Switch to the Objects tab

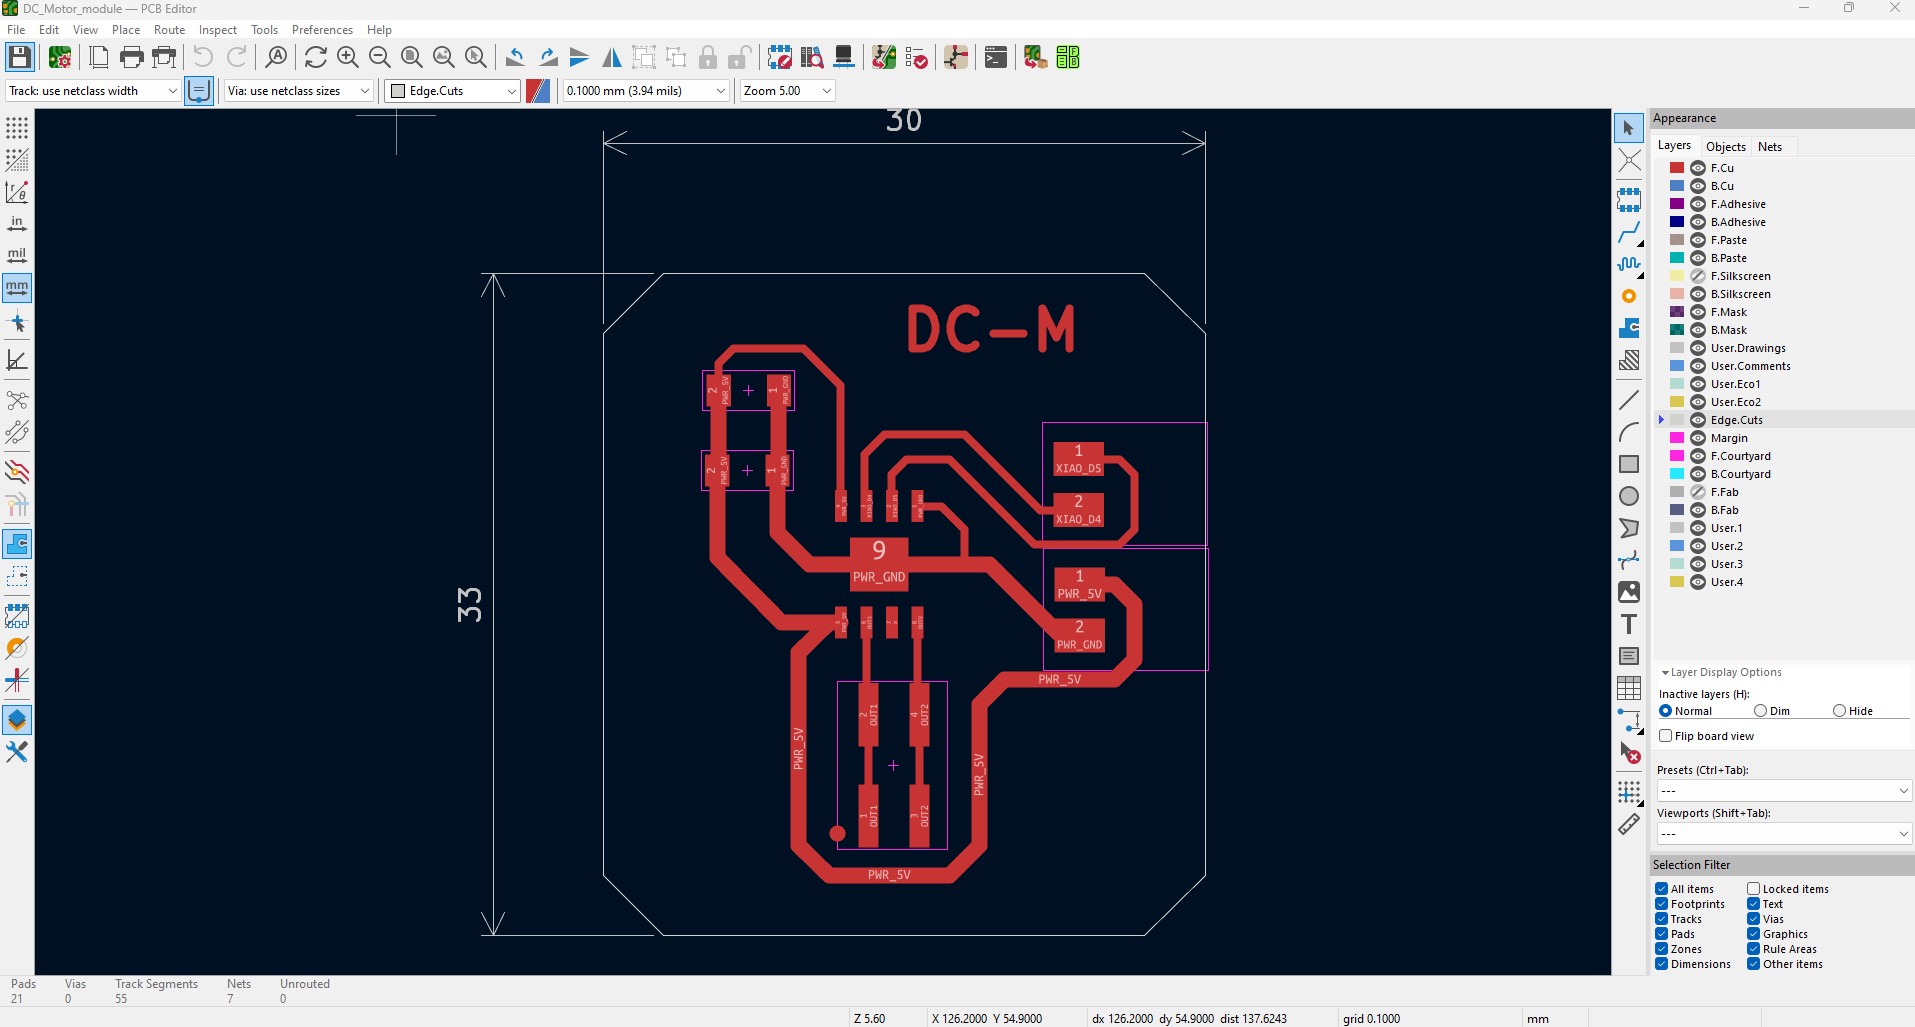point(1726,146)
